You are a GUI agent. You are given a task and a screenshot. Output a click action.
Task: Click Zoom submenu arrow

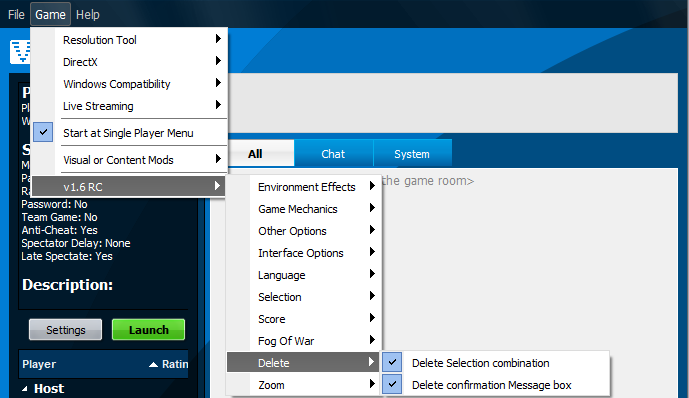coord(372,384)
